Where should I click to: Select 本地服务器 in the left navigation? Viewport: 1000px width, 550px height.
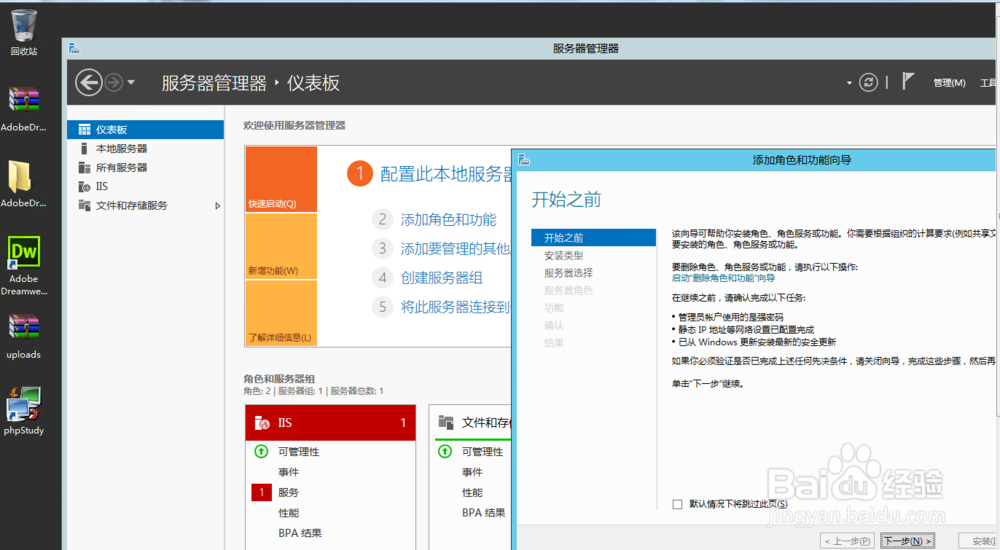click(145, 149)
